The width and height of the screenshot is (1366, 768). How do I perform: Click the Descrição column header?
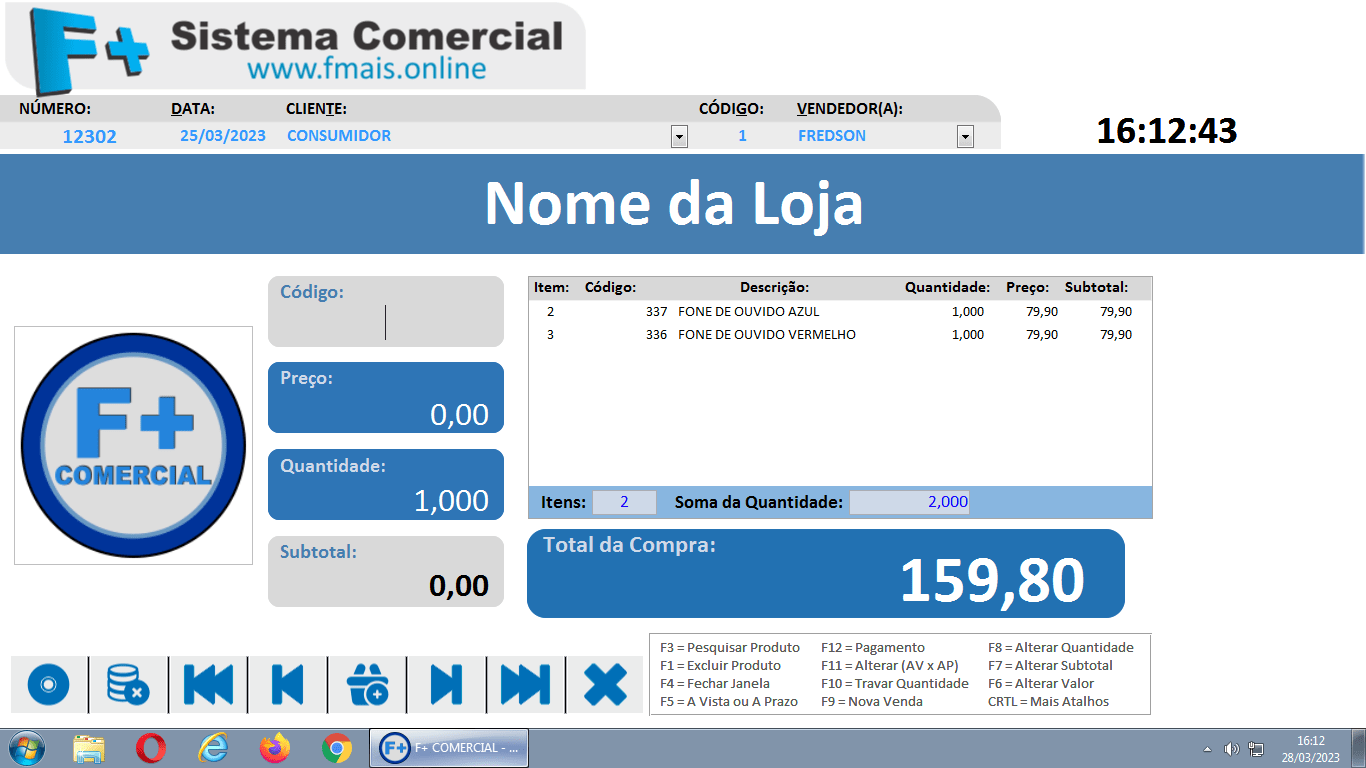(x=775, y=287)
